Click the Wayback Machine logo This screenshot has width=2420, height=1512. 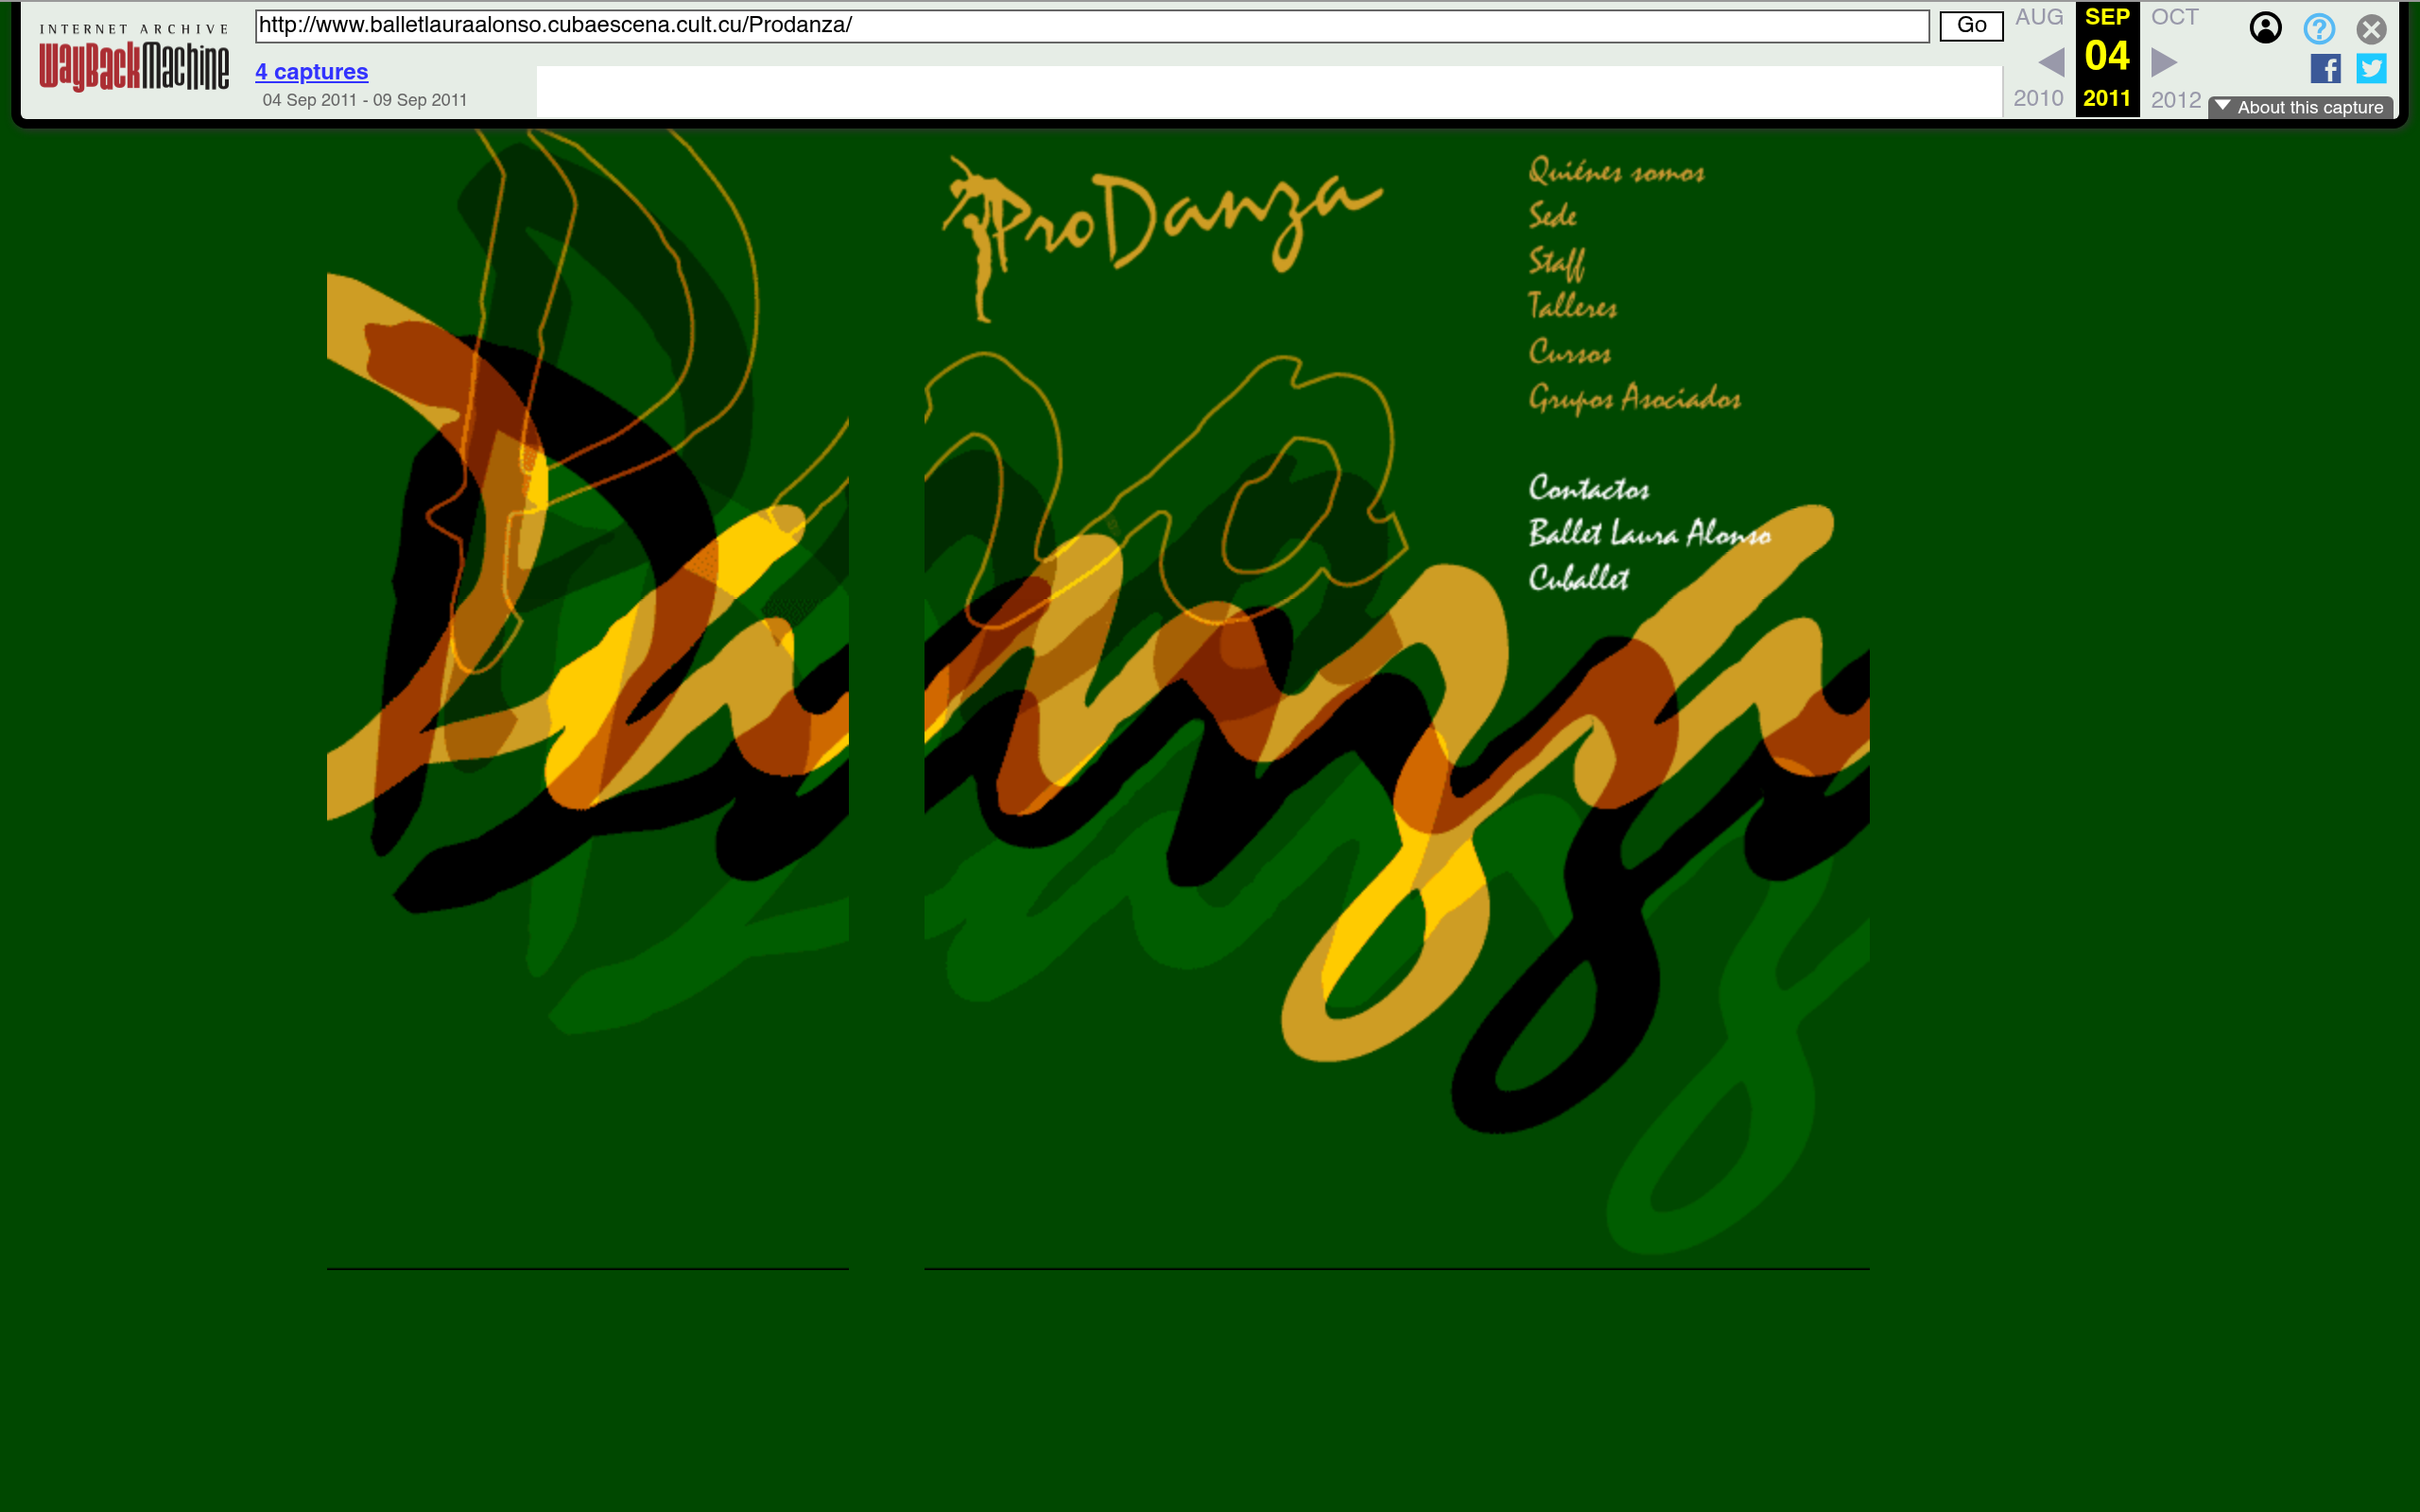click(134, 59)
